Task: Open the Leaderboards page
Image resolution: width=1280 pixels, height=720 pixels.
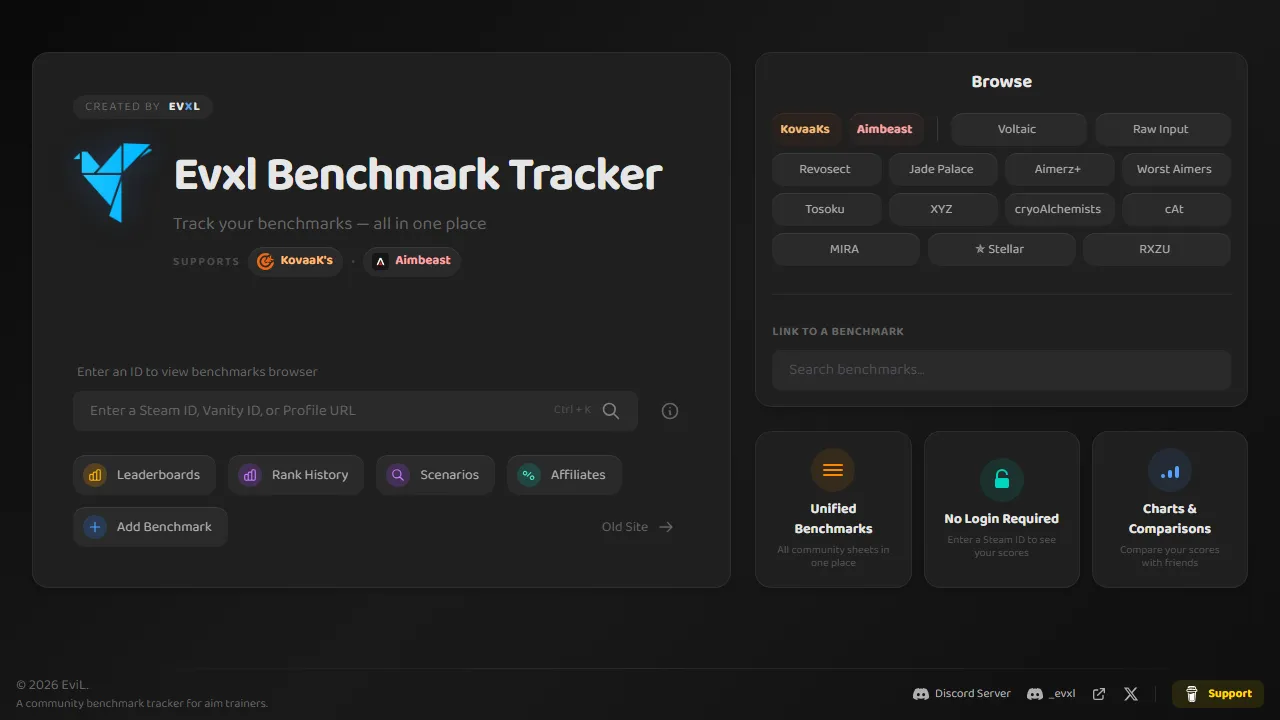Action: point(144,475)
